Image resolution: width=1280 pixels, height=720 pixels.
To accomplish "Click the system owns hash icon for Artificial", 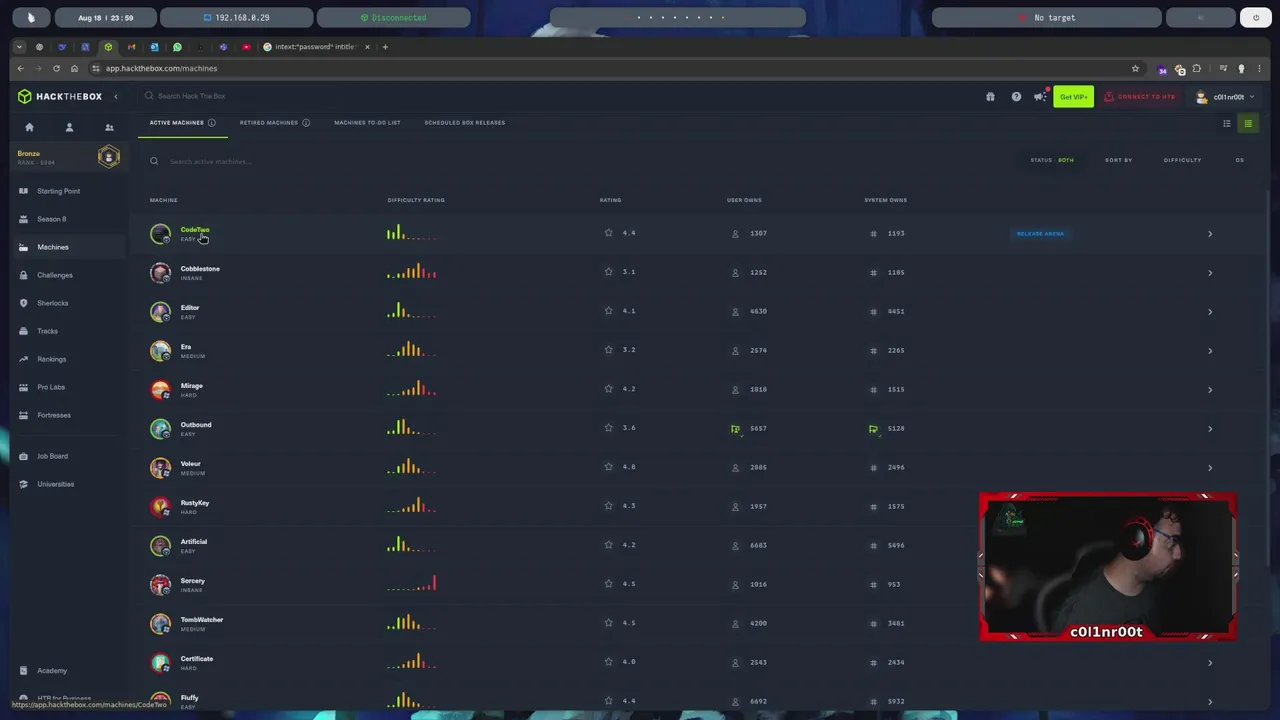I will click(x=873, y=546).
